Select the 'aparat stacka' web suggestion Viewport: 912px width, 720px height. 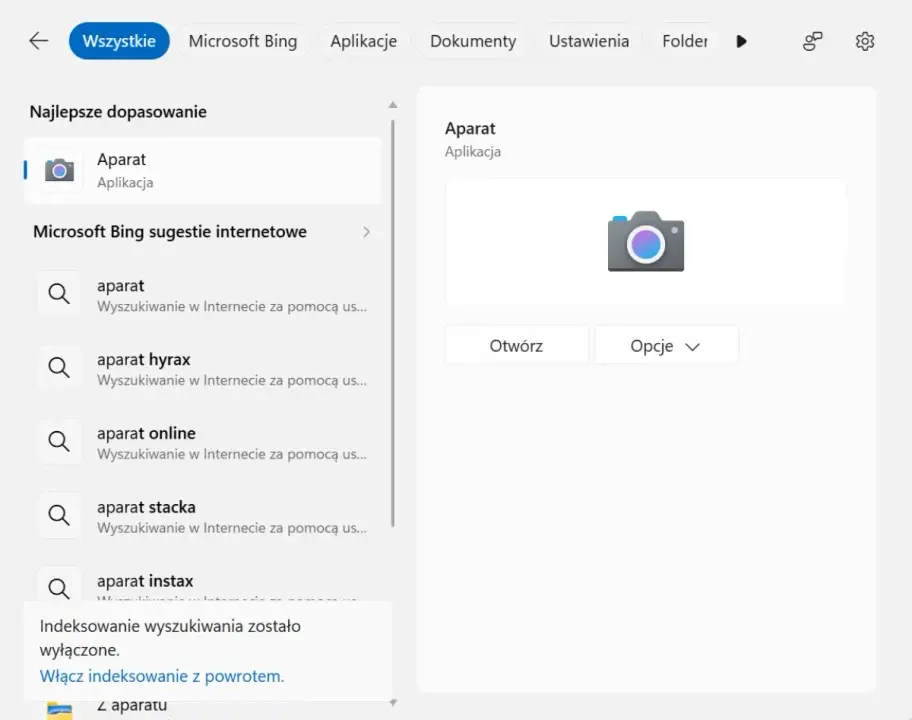pos(204,516)
